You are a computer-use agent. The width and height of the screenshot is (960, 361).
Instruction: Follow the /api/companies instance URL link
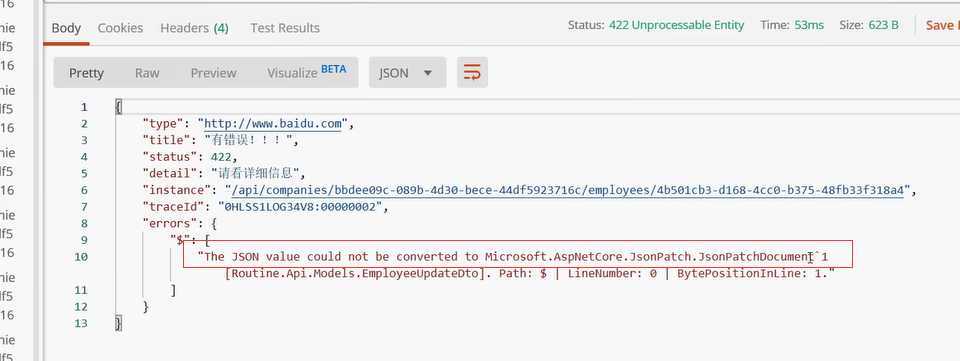tap(564, 190)
